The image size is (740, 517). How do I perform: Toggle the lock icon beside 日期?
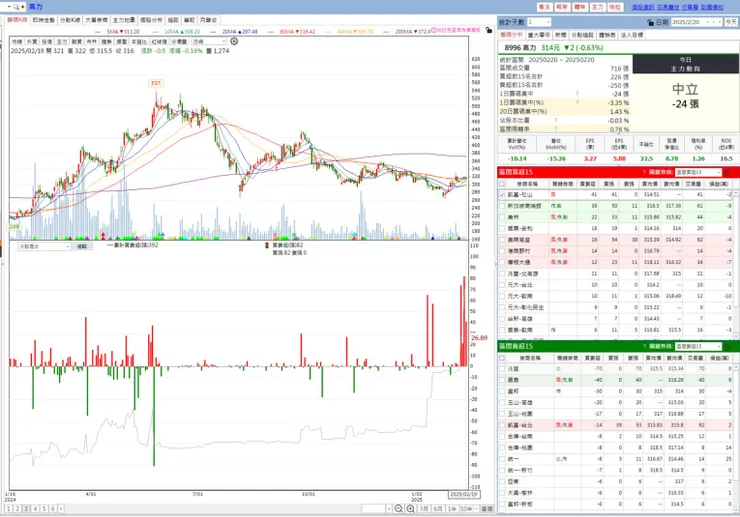click(x=650, y=22)
